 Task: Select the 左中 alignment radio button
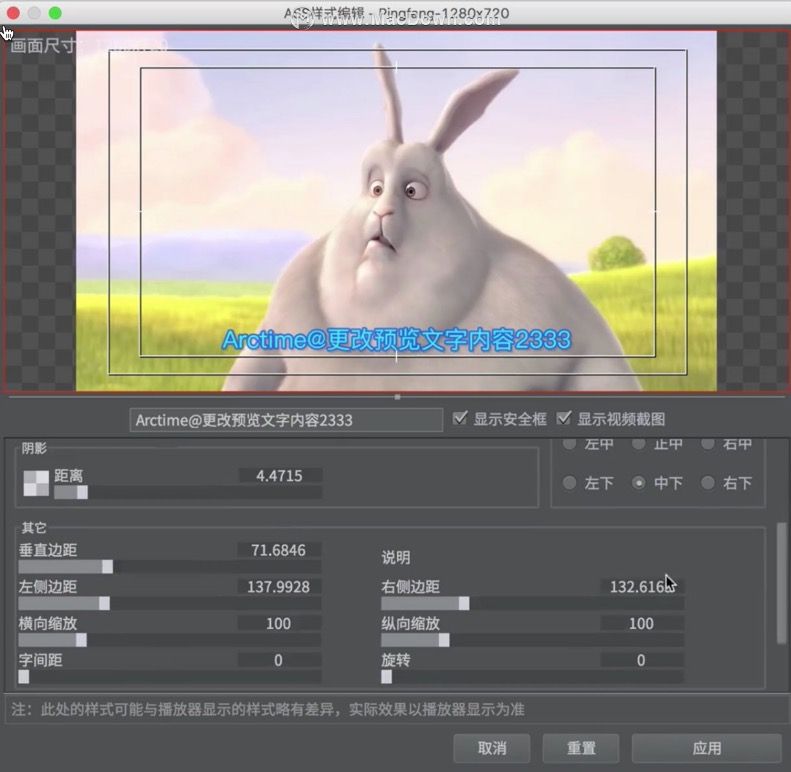click(570, 444)
